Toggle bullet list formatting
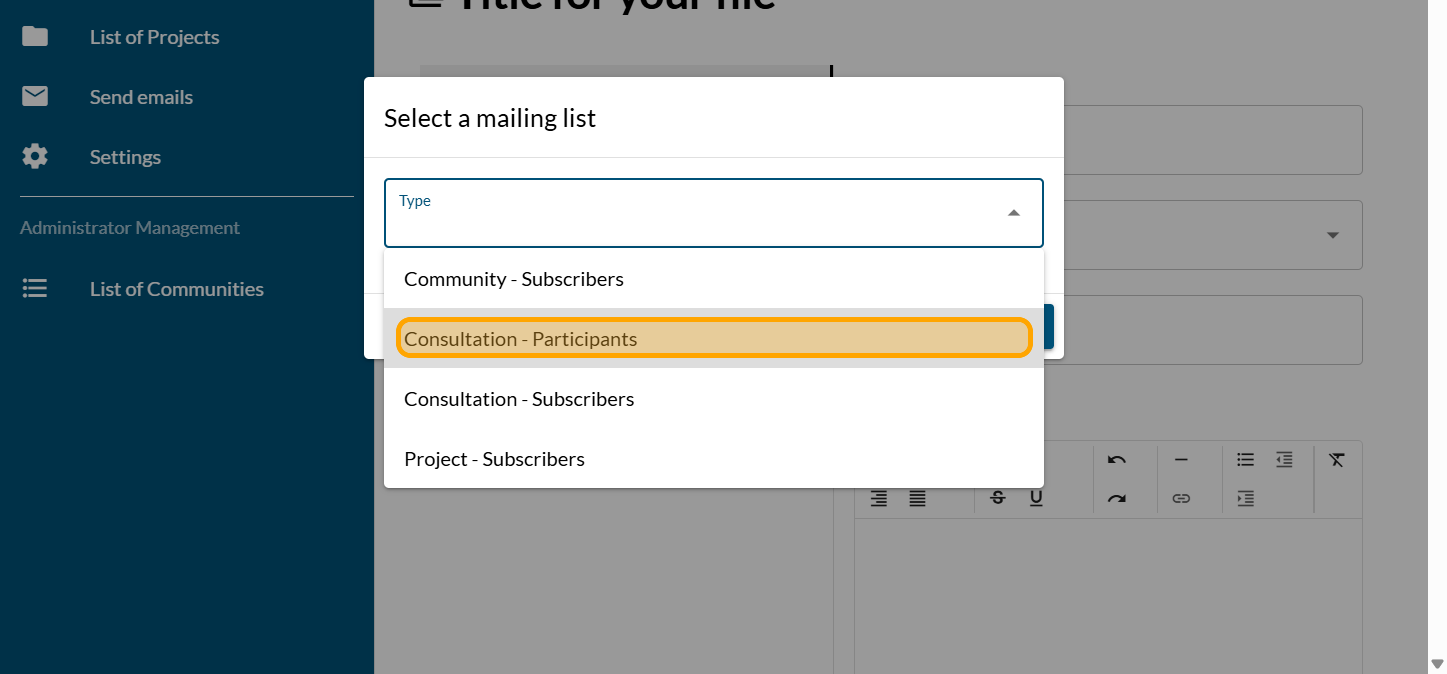This screenshot has width=1447, height=674. coord(1245,460)
